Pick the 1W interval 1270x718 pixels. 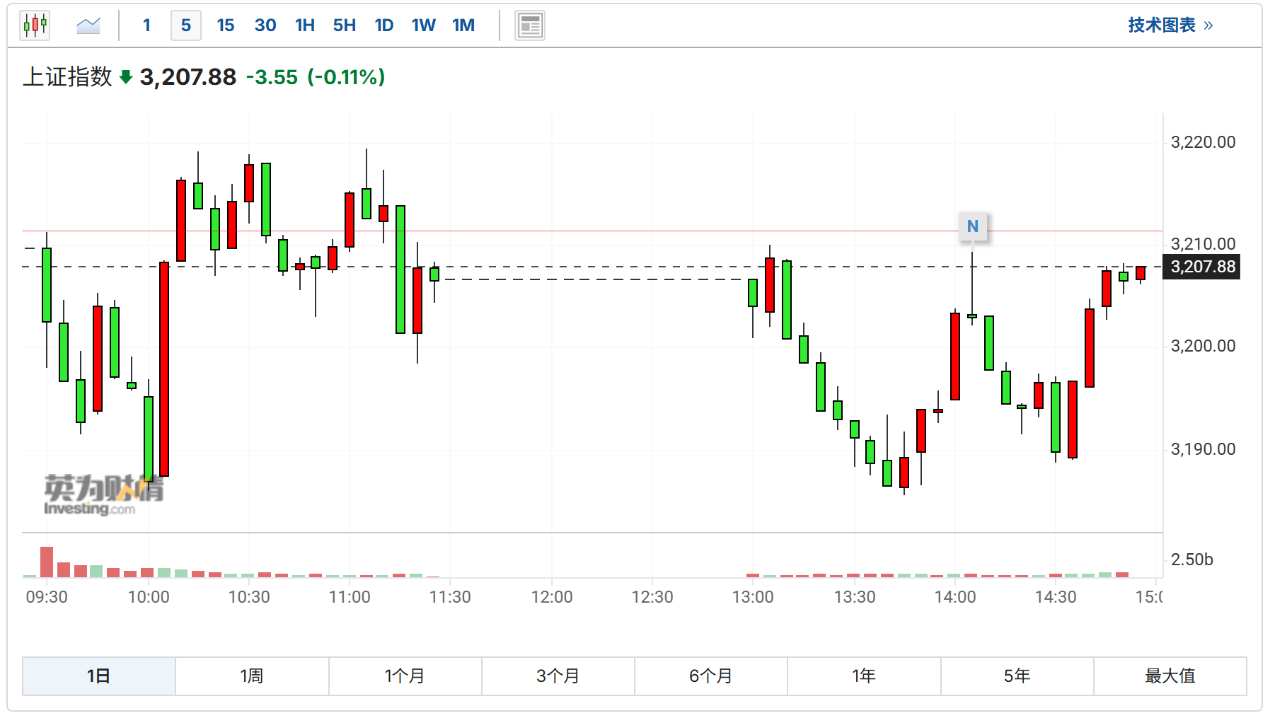pyautogui.click(x=424, y=25)
